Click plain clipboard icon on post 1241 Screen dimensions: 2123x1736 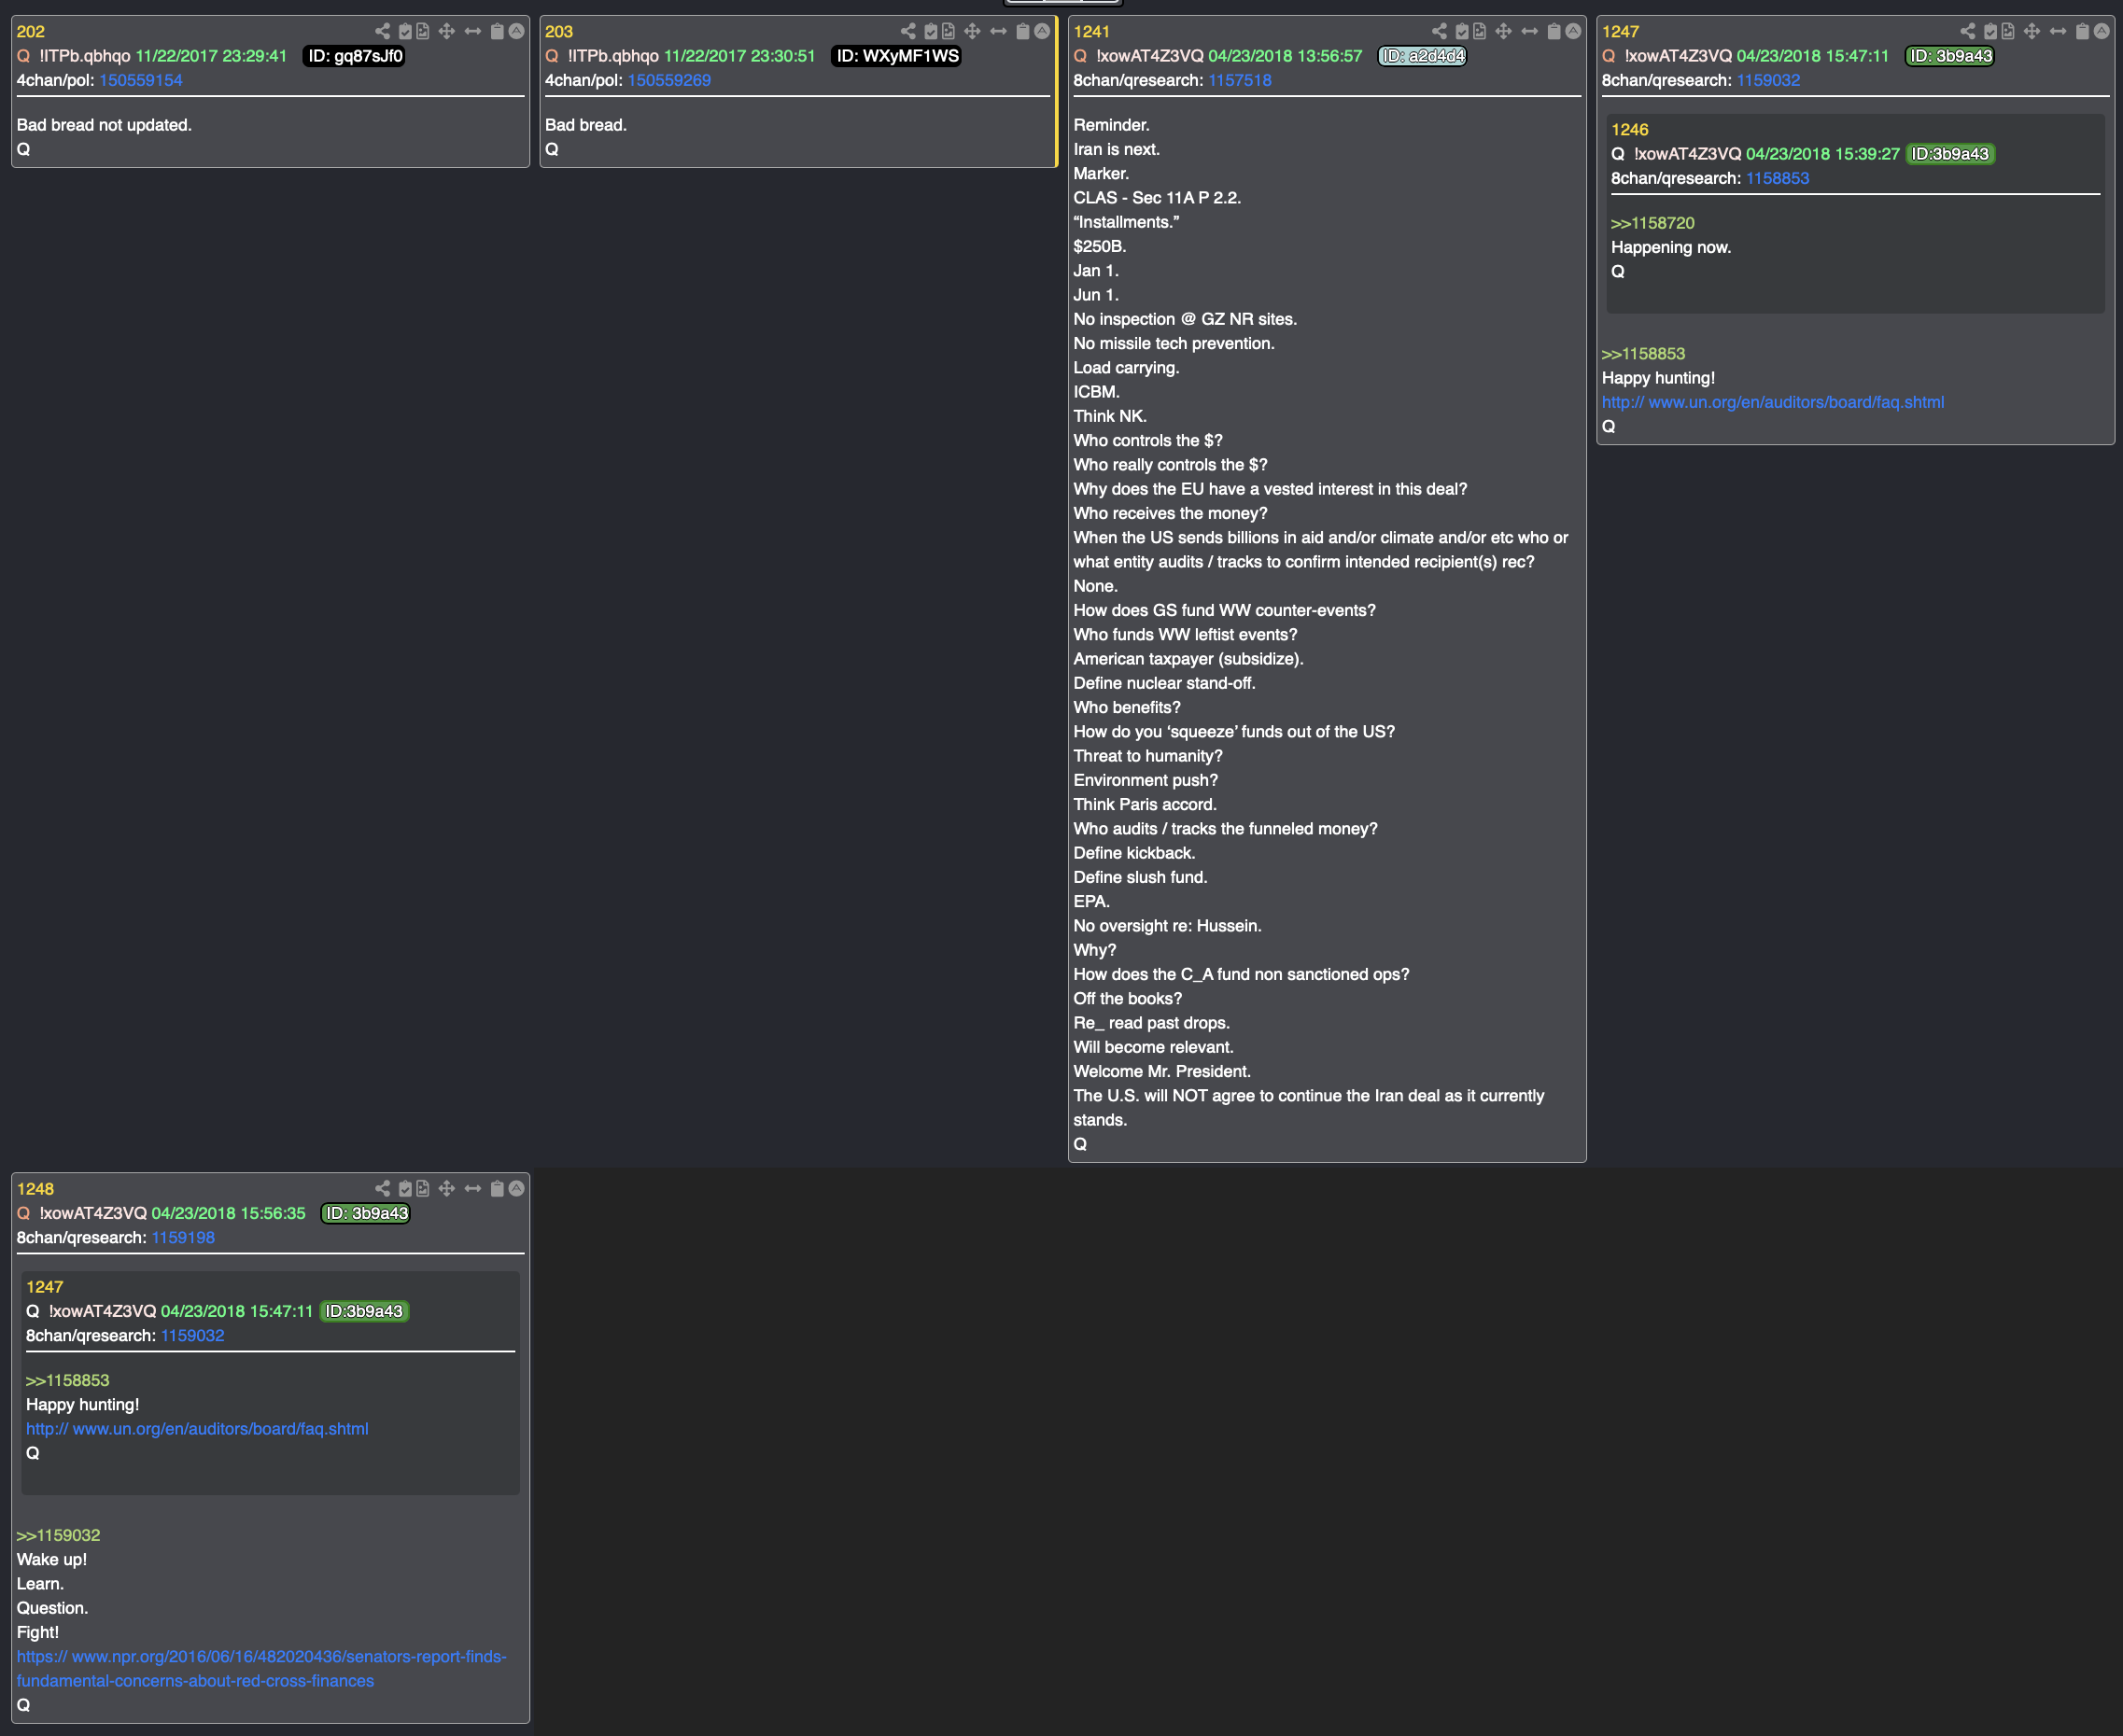coord(1554,31)
